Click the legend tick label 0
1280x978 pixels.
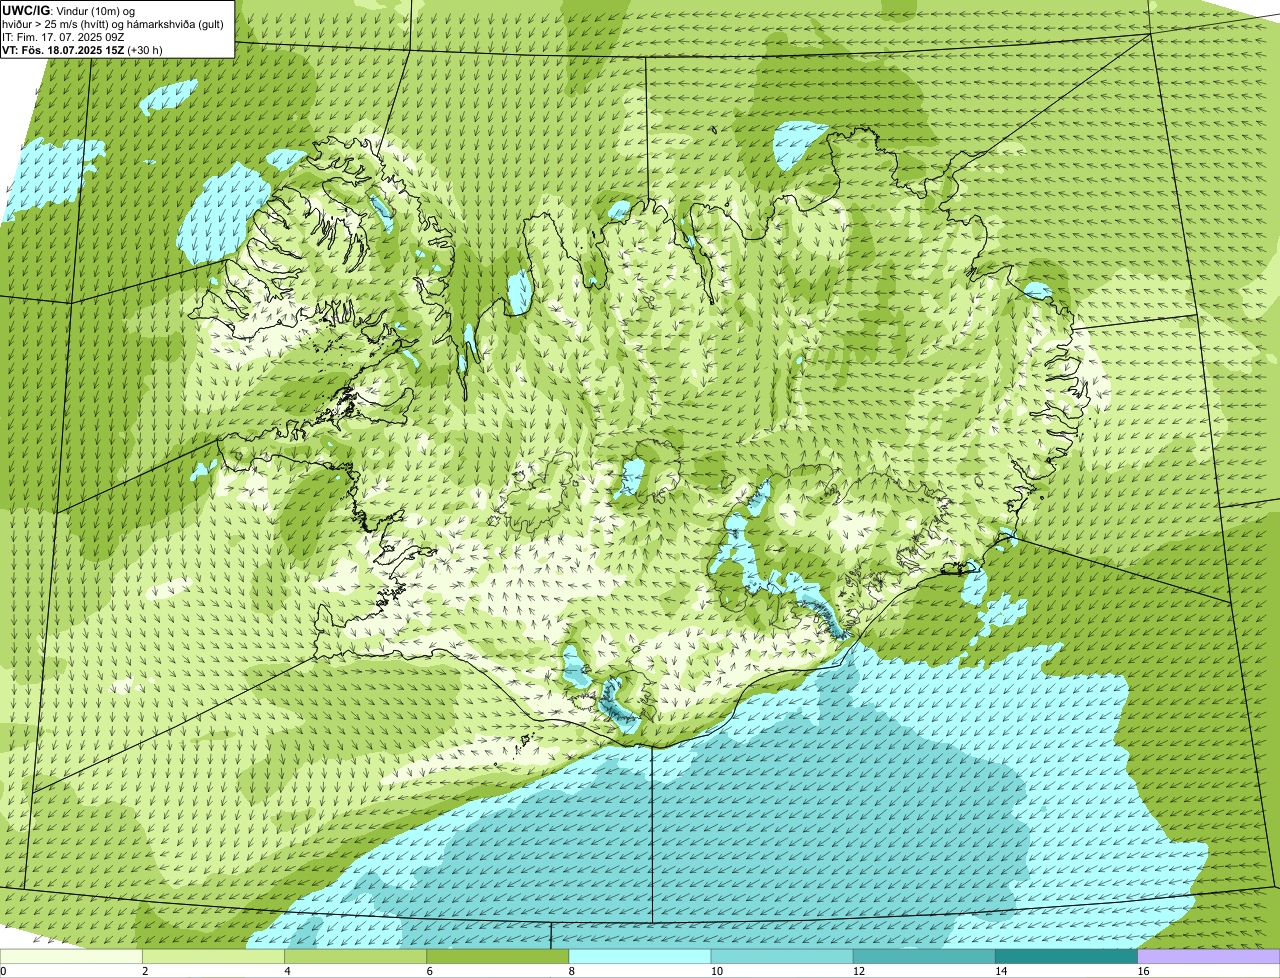3,971
